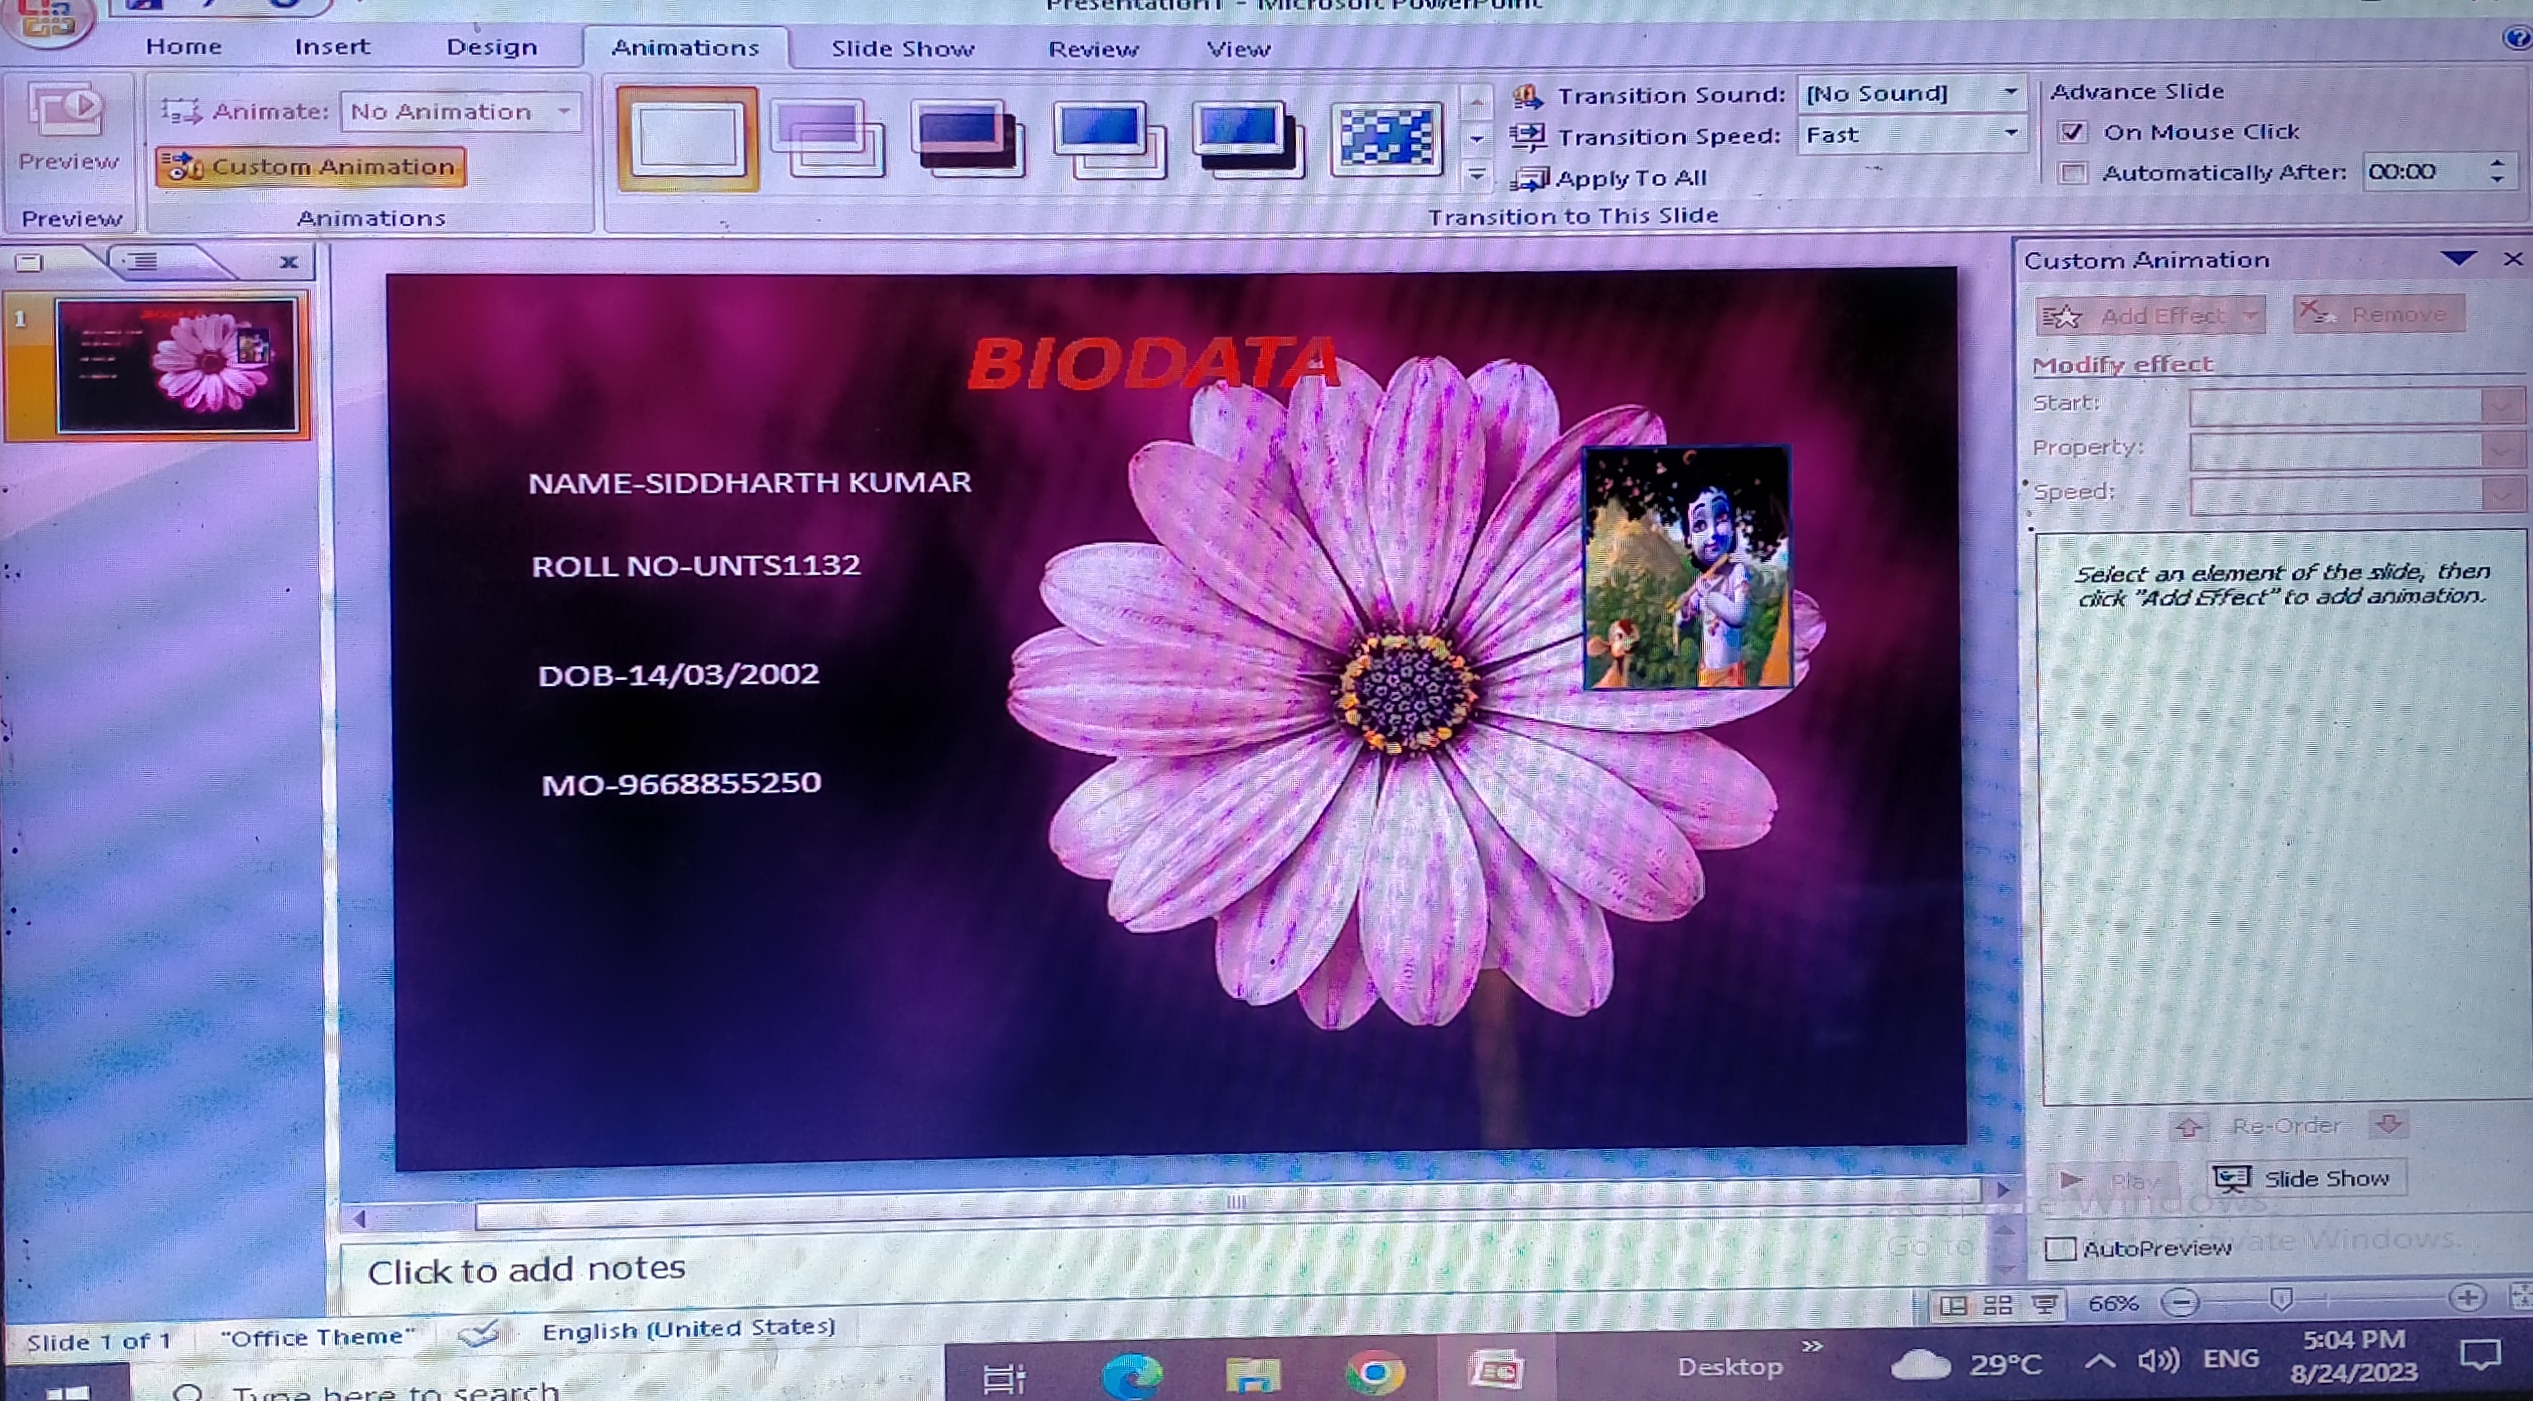The width and height of the screenshot is (2533, 1401).
Task: Switch to the Design tab
Action: click(491, 47)
